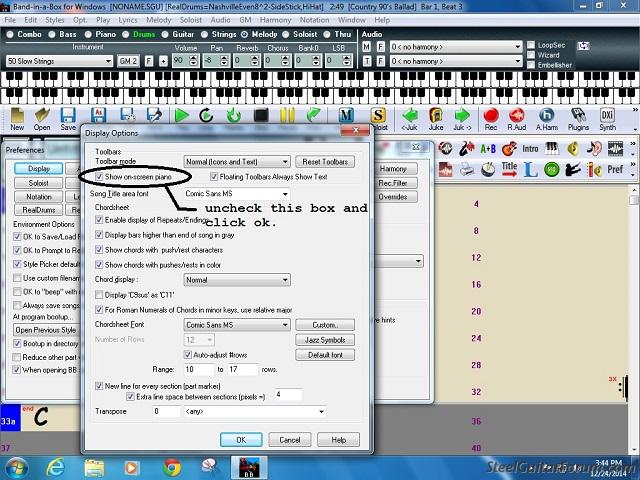Toggle 'New line for every section' checkbox

coord(99,386)
